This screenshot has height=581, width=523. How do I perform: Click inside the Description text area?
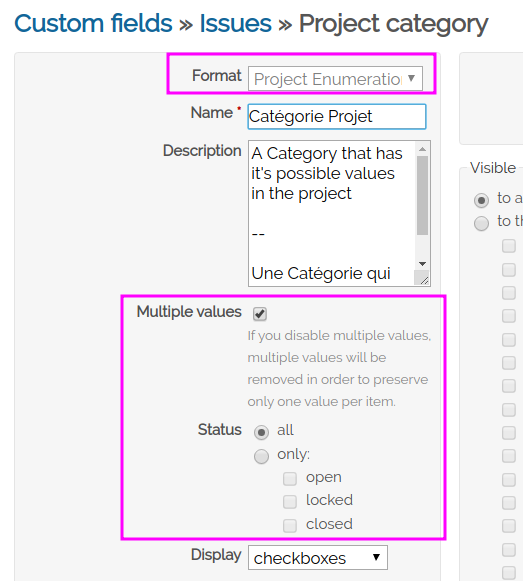click(331, 213)
